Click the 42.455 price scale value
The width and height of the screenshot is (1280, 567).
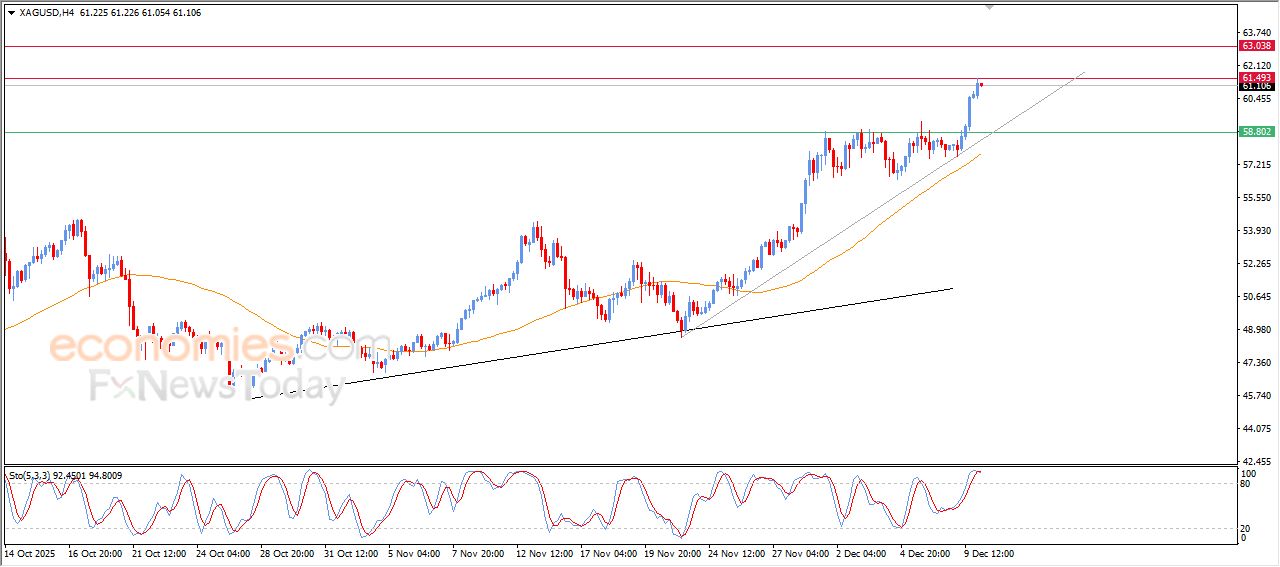click(1257, 461)
